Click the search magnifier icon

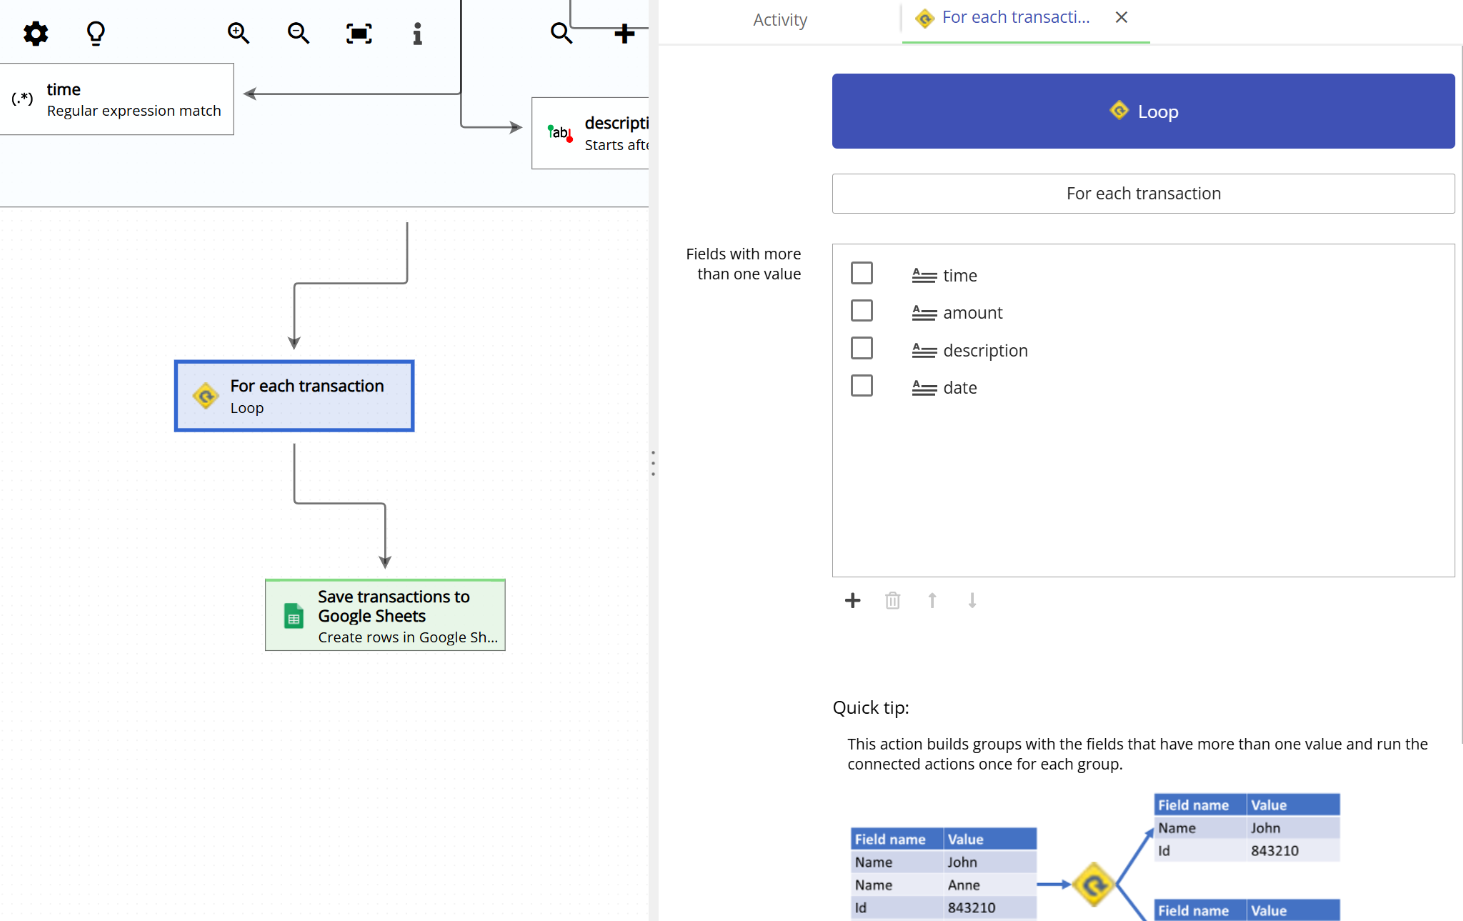(x=561, y=33)
